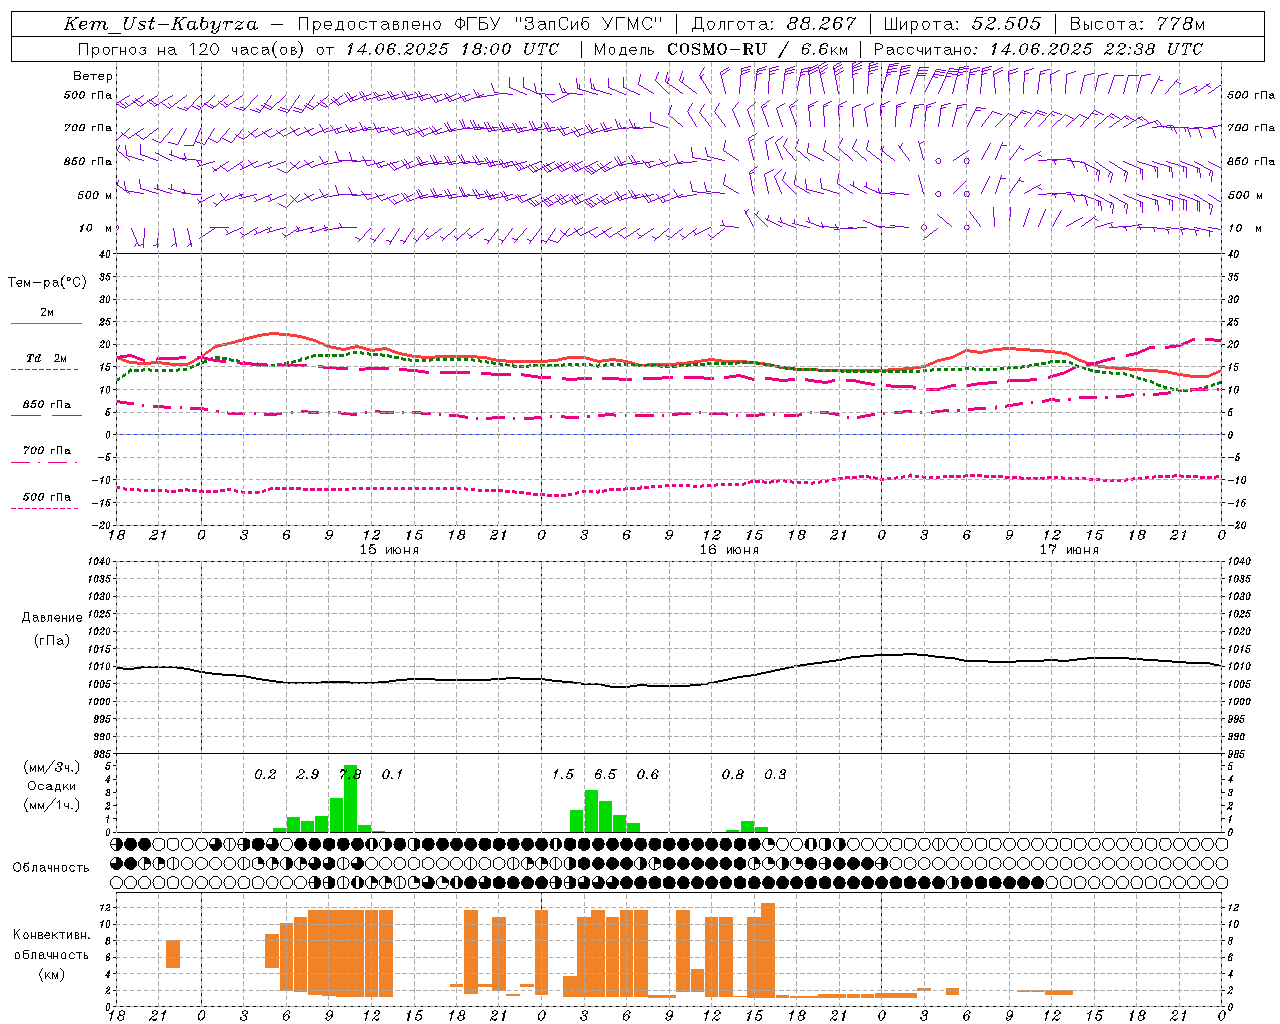Screen dimensions: 1280x1024
Task: Click the 0.1 precipitation total
Action: [392, 775]
